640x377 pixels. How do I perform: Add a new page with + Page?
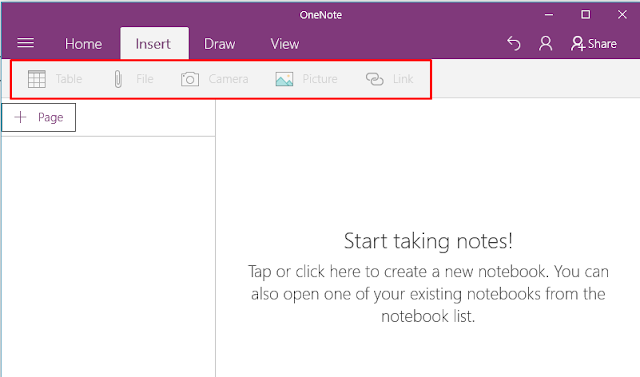(x=39, y=118)
